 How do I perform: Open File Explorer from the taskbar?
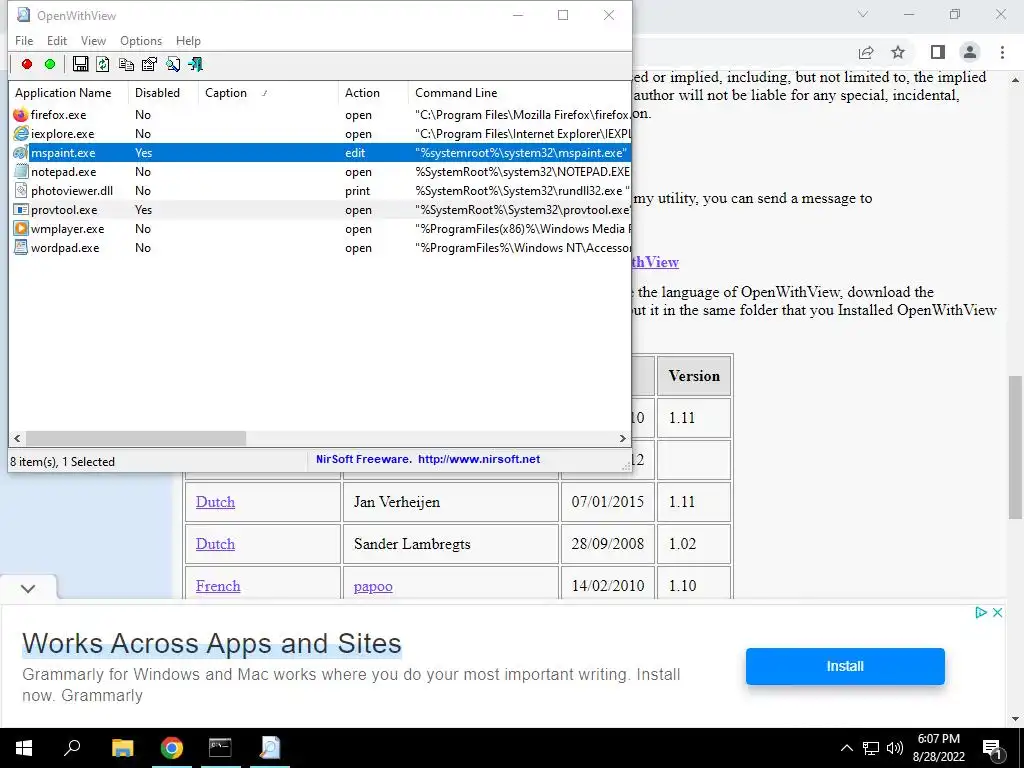tap(123, 748)
